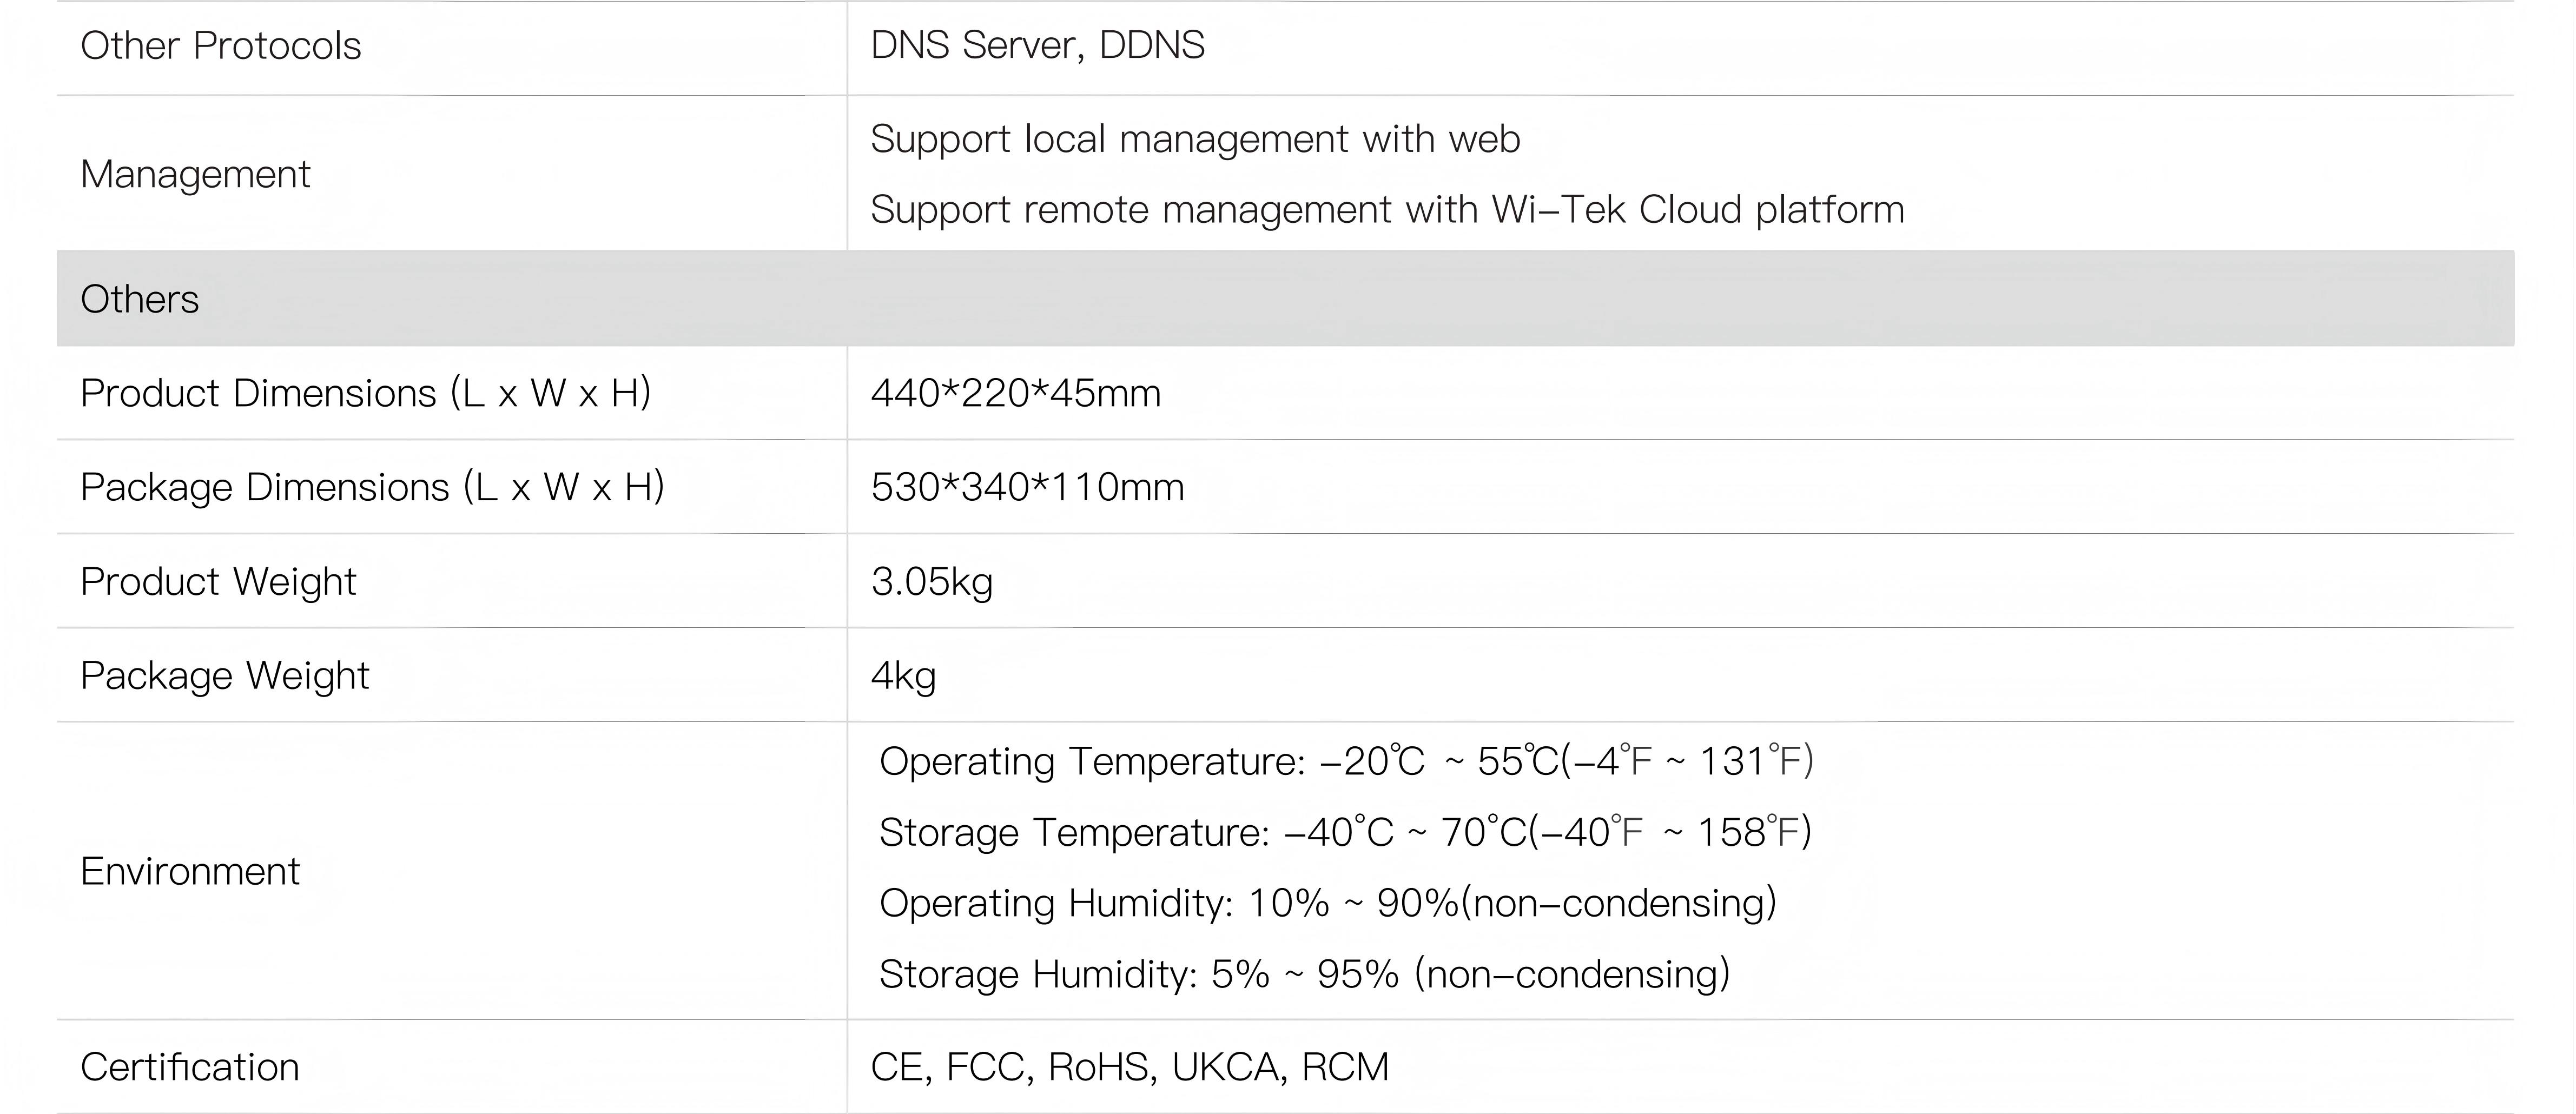The width and height of the screenshot is (2576, 1114).
Task: Click the 530*340*110mm package value
Action: 1027,487
